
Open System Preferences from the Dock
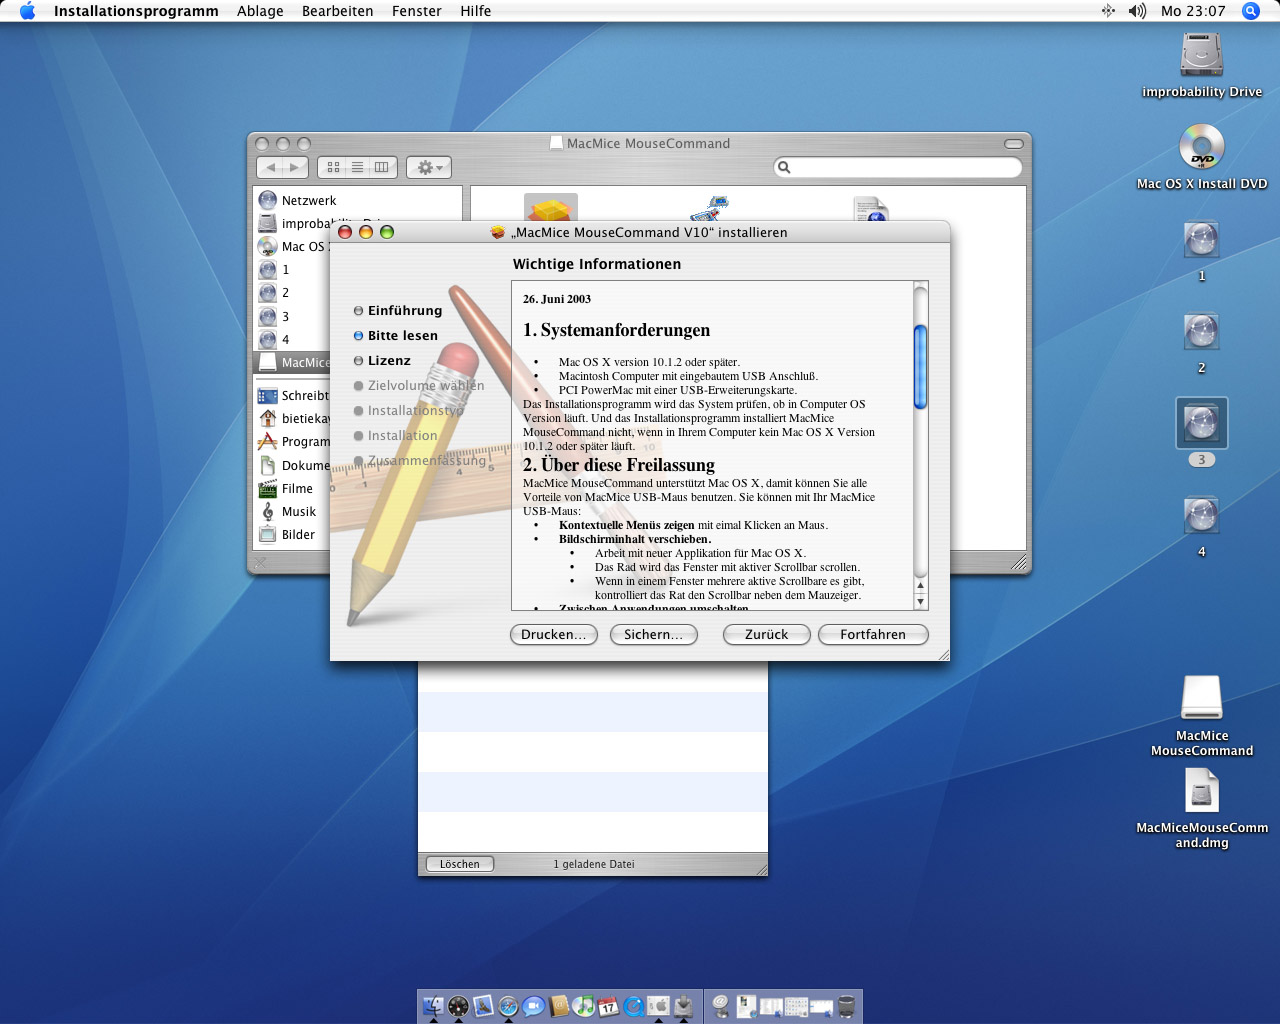point(659,1006)
